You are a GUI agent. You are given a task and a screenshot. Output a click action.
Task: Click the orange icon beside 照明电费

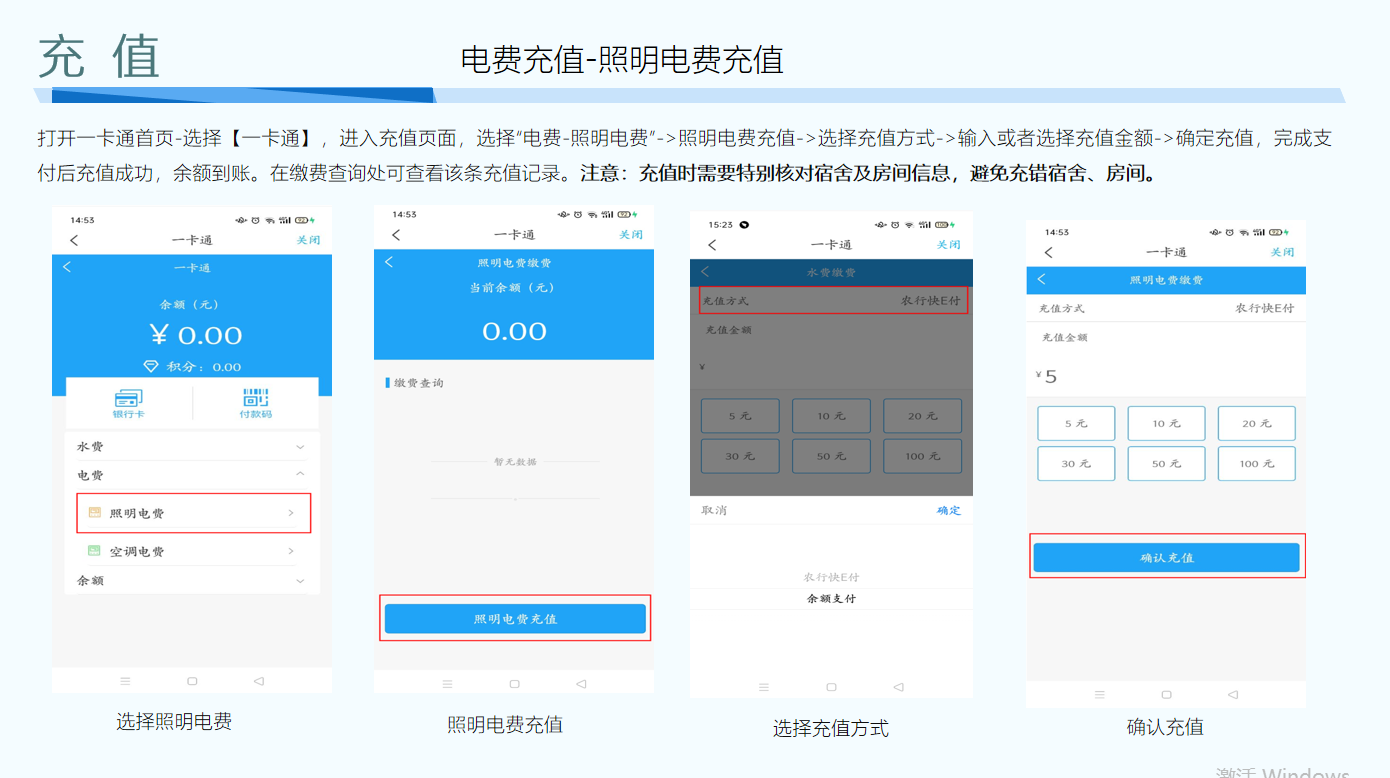tap(95, 513)
